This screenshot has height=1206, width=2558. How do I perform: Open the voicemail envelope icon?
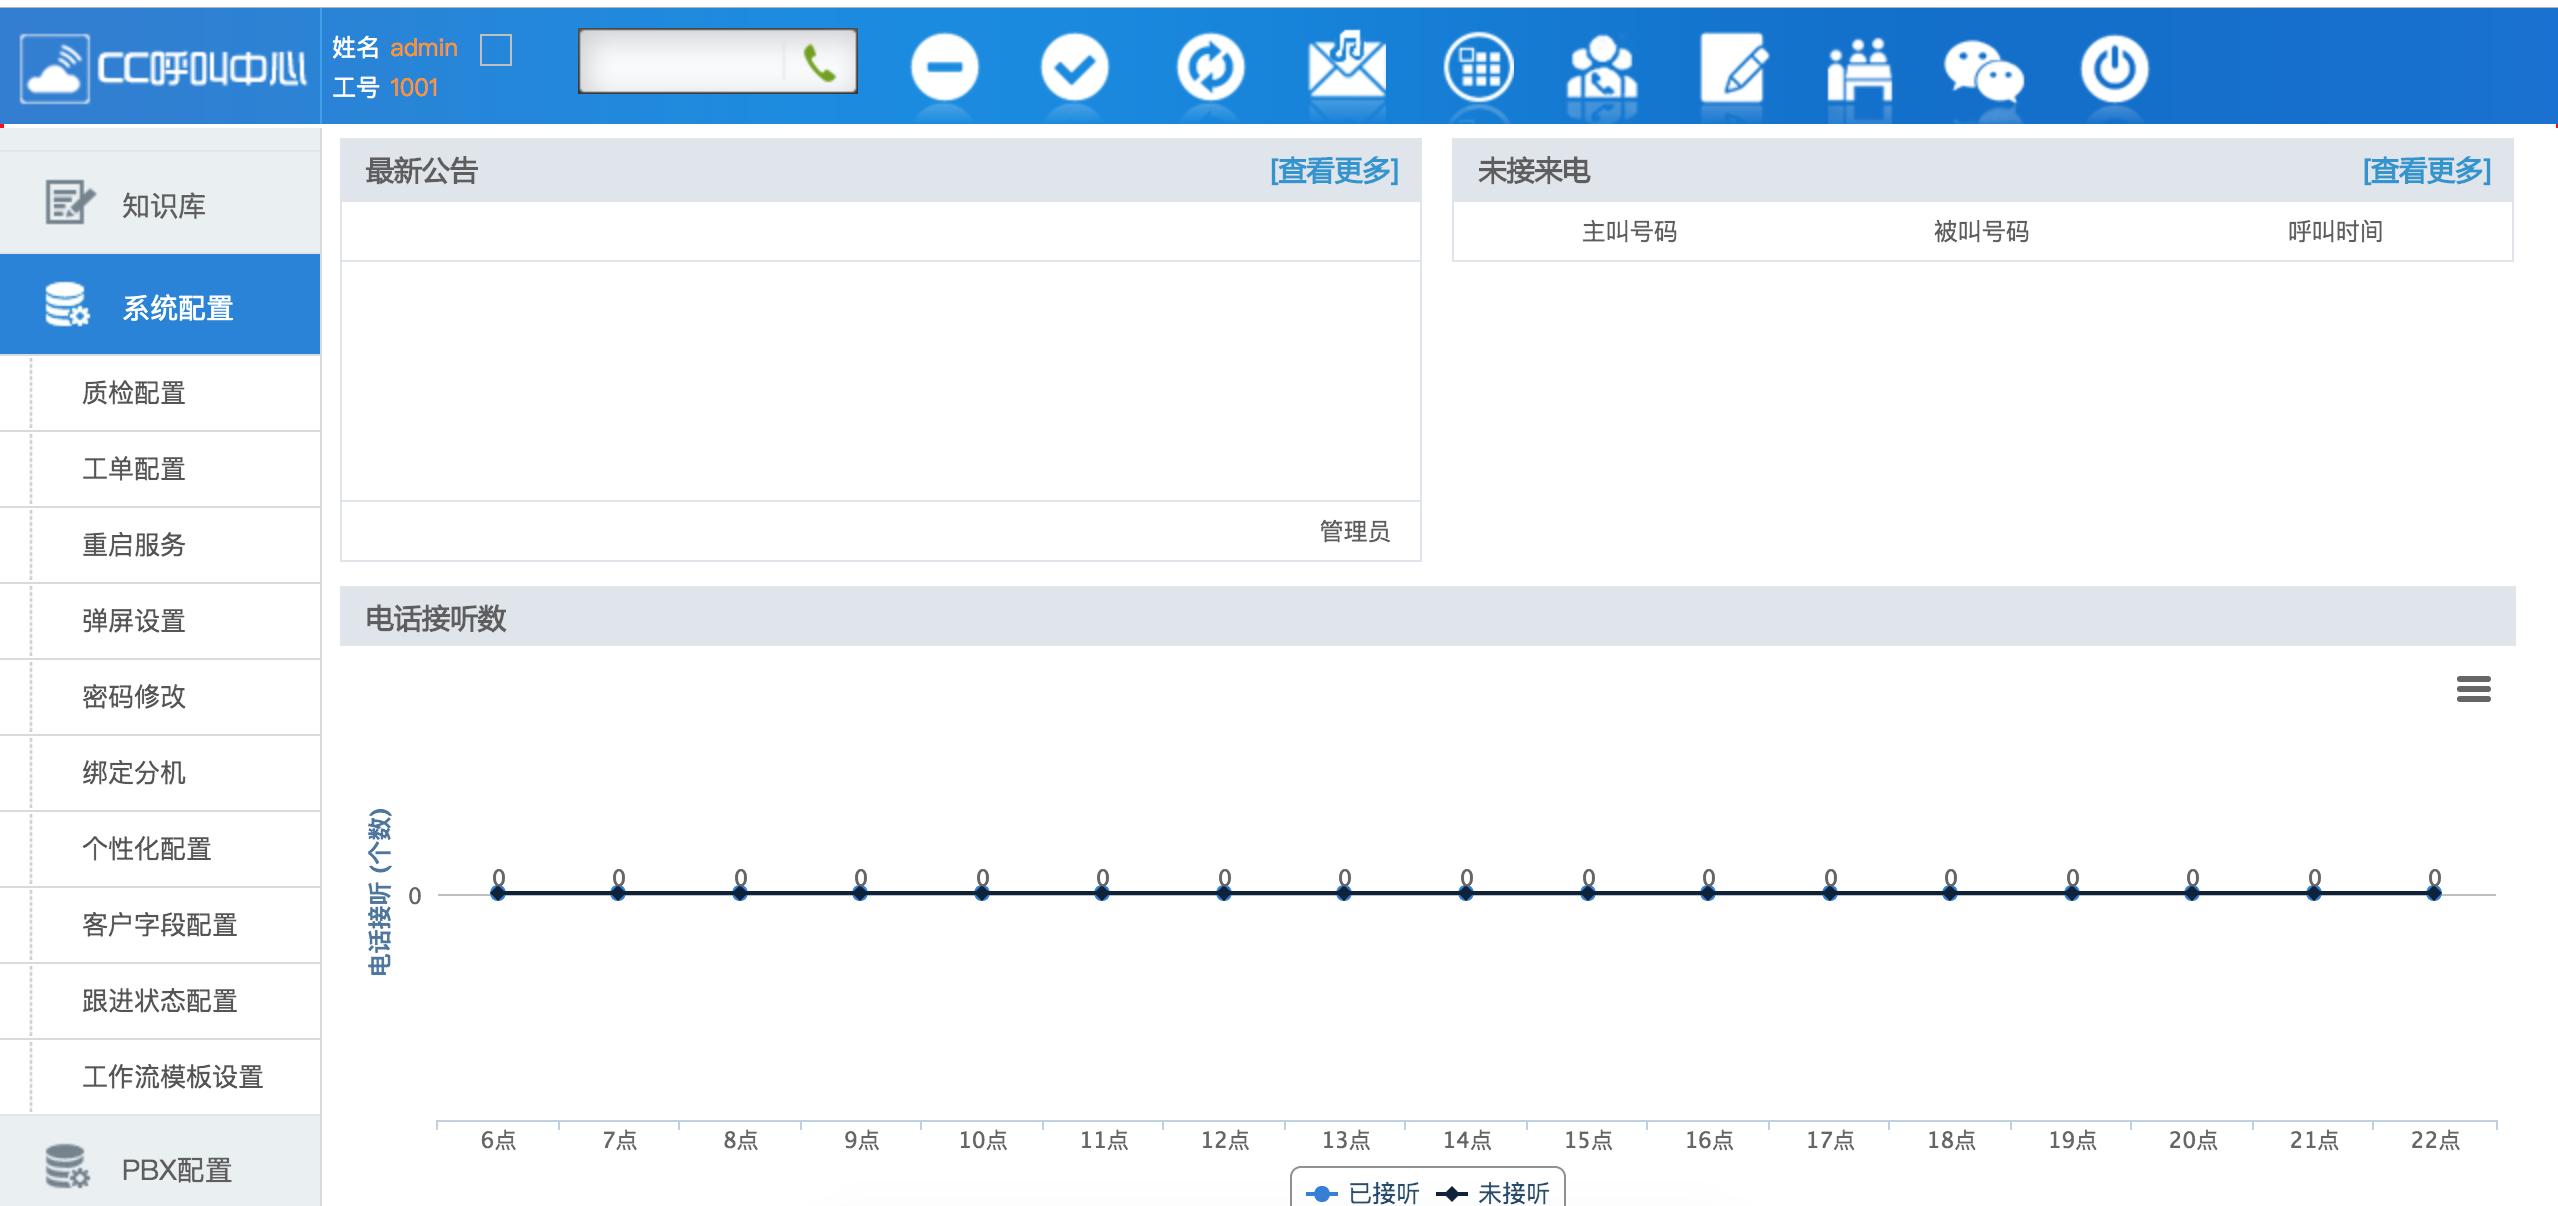pos(1346,66)
